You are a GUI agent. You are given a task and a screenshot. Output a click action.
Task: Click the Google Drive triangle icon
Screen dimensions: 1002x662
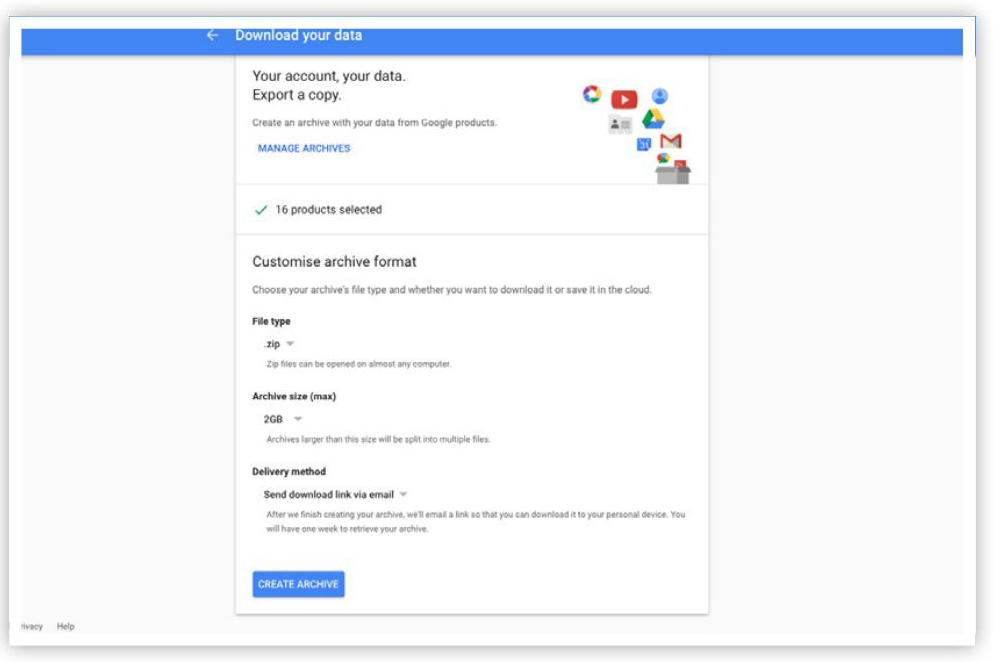pyautogui.click(x=653, y=119)
